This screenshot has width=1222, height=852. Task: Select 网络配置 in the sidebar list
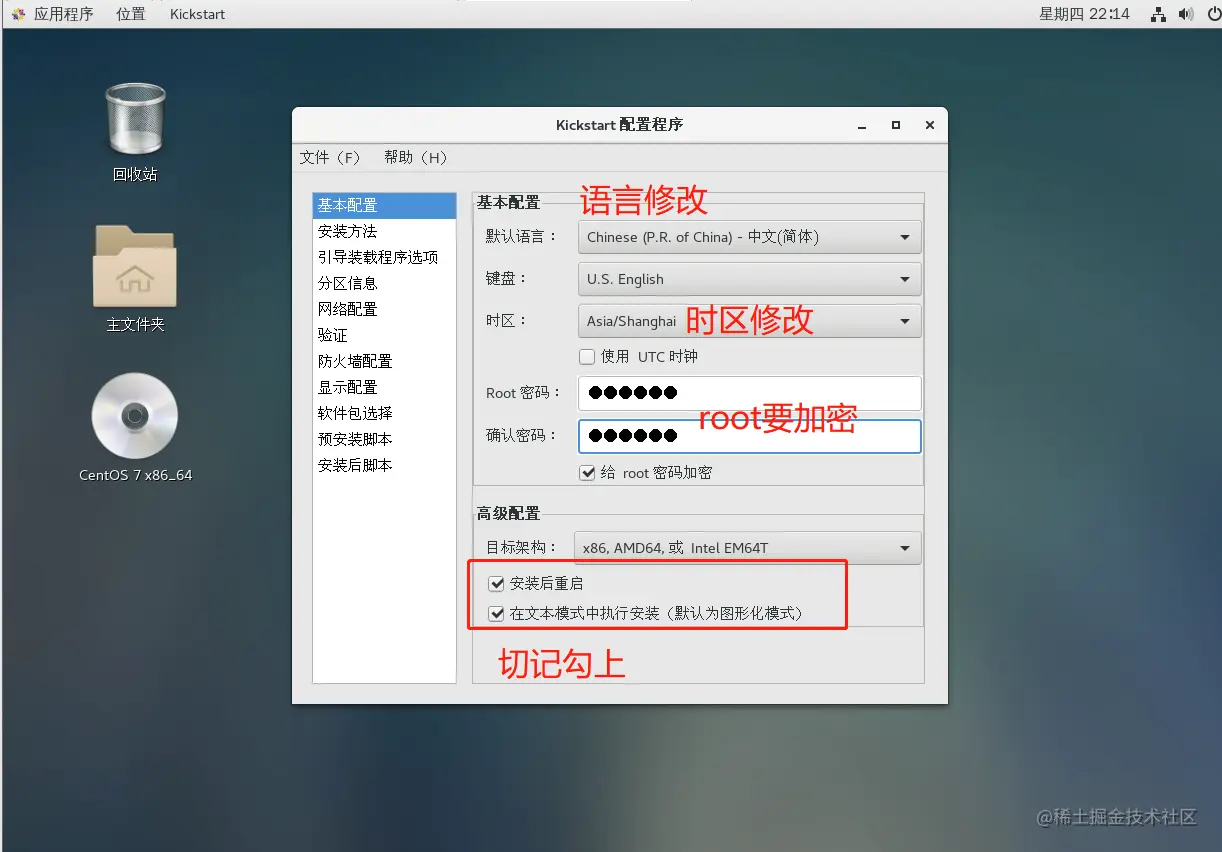tap(385, 309)
